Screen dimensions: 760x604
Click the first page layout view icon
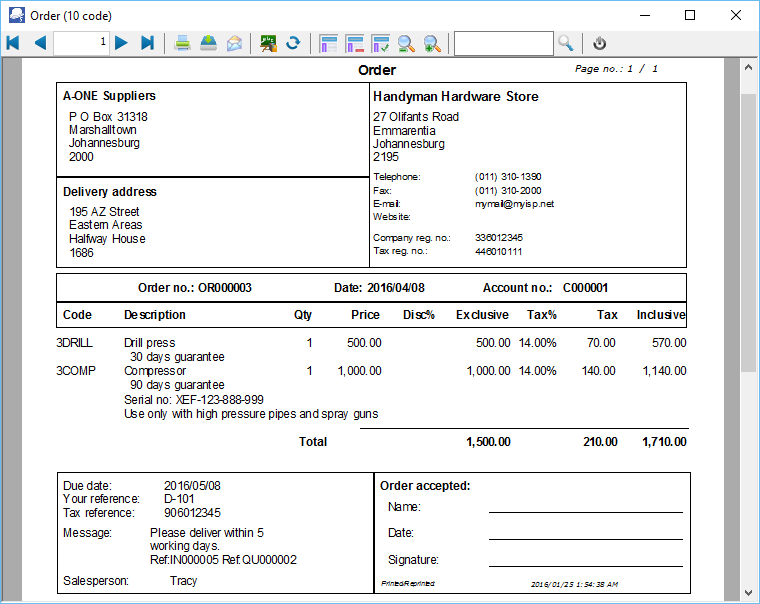point(328,43)
